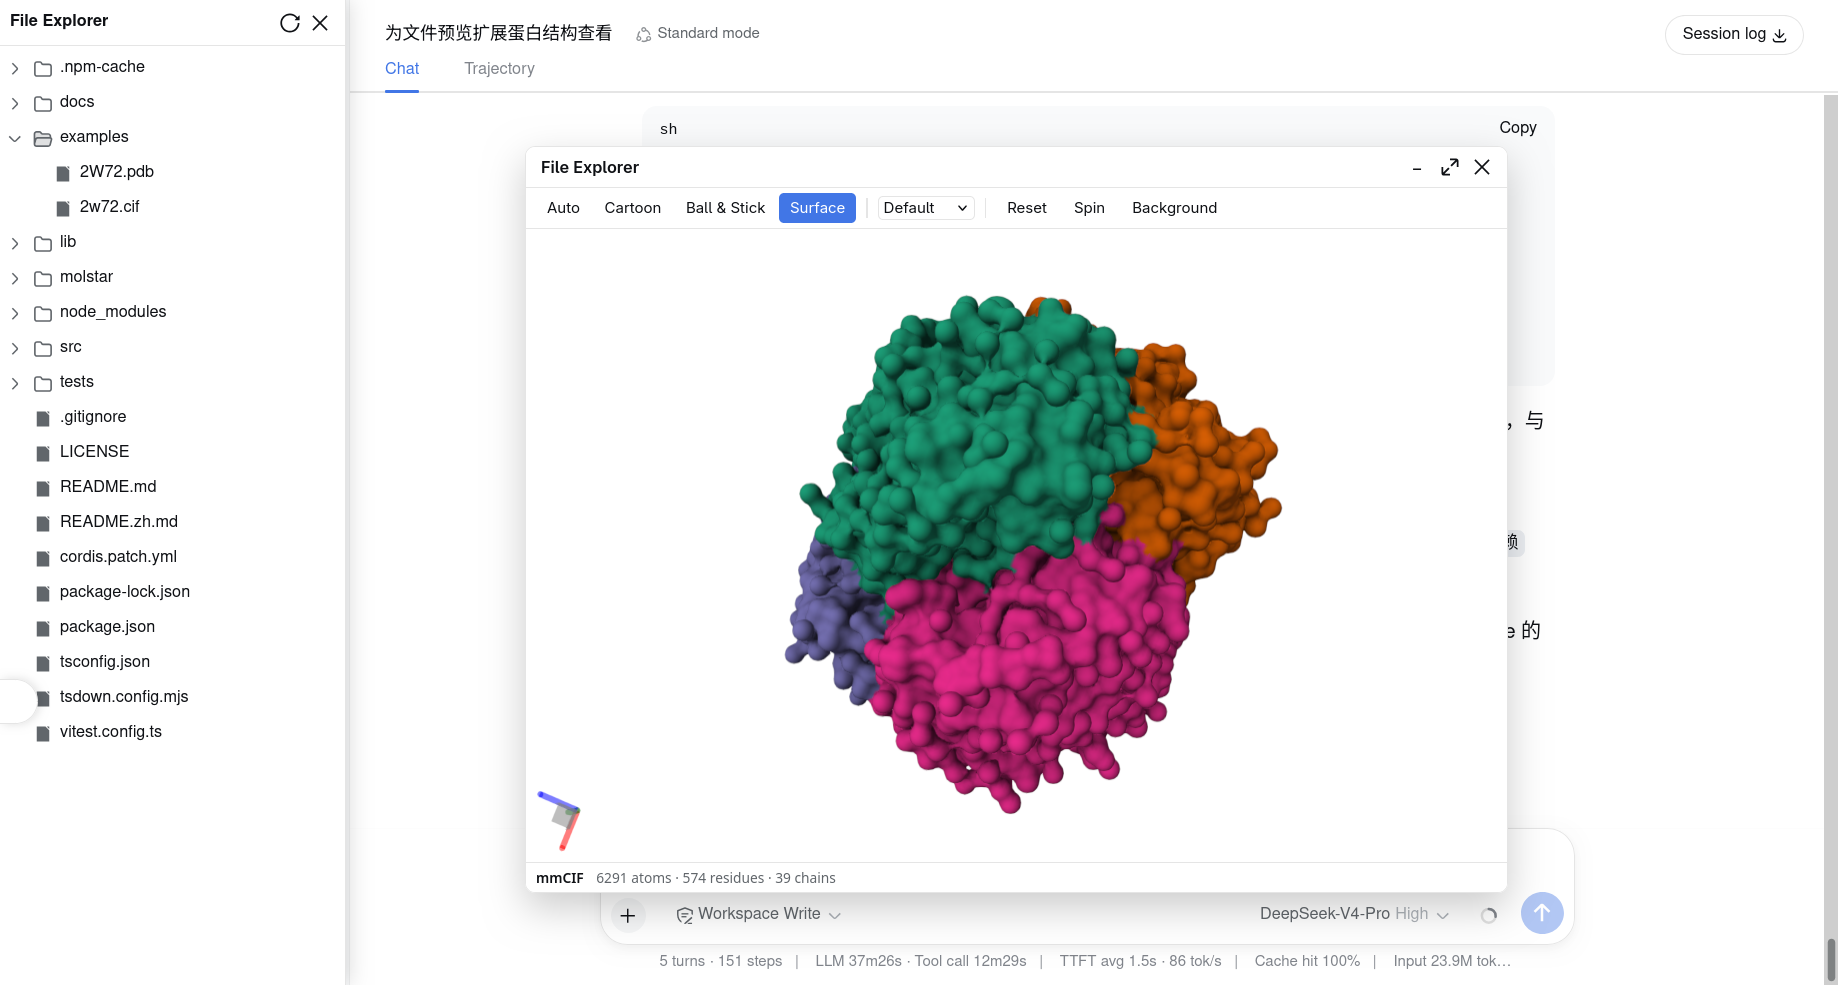Switch to the Trajectory tab
1838x985 pixels.
click(x=499, y=69)
